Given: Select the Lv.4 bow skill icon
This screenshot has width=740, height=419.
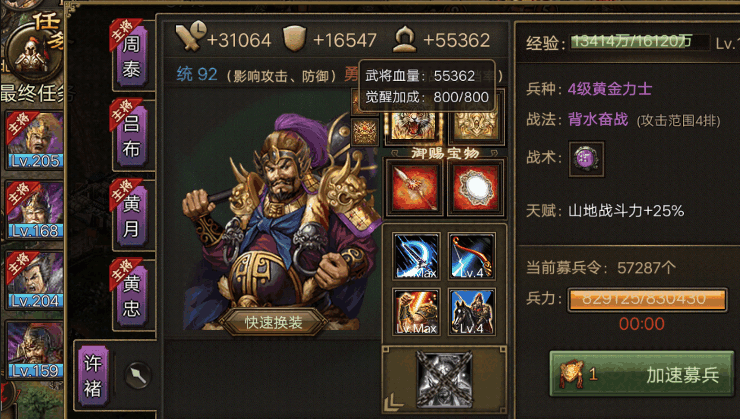Looking at the screenshot, I should (471, 256).
